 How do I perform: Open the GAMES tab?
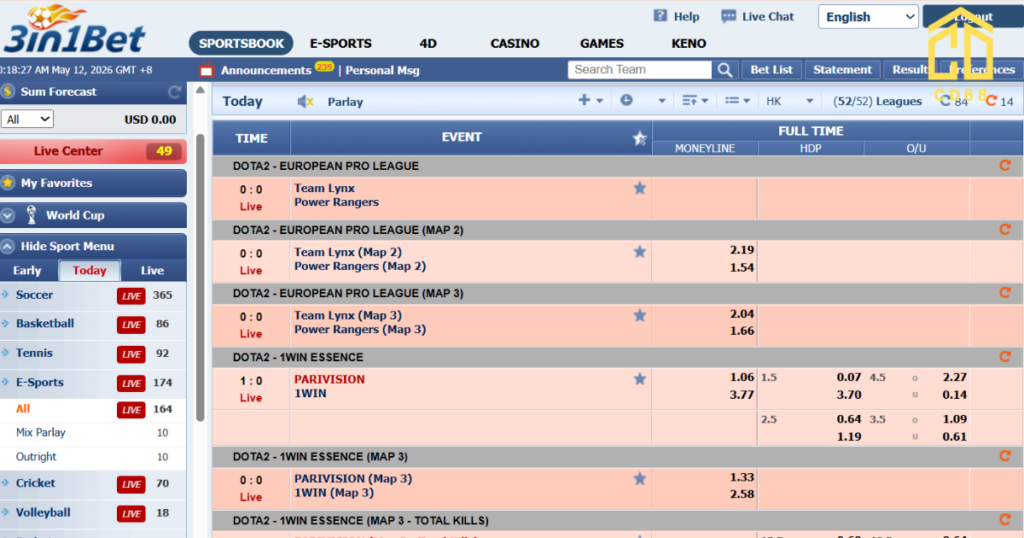pyautogui.click(x=602, y=44)
